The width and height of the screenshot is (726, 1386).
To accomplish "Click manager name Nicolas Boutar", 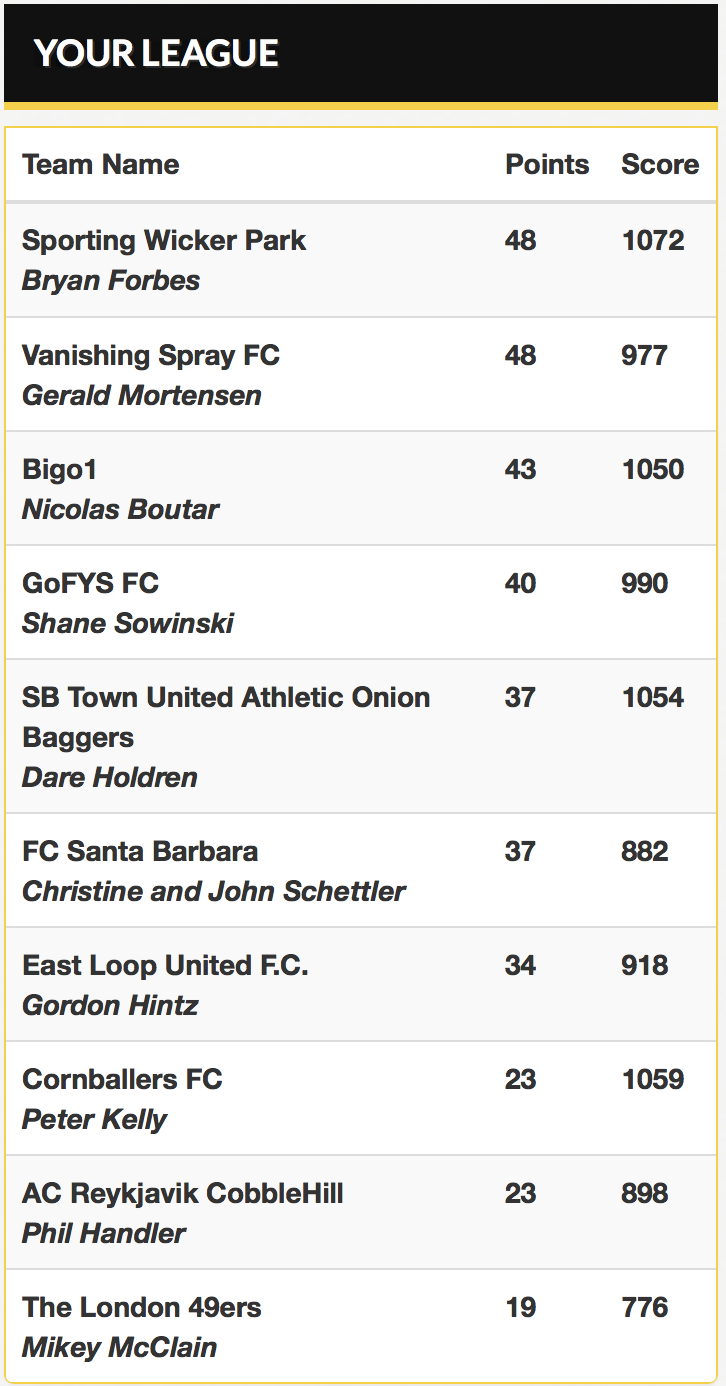I will [120, 509].
